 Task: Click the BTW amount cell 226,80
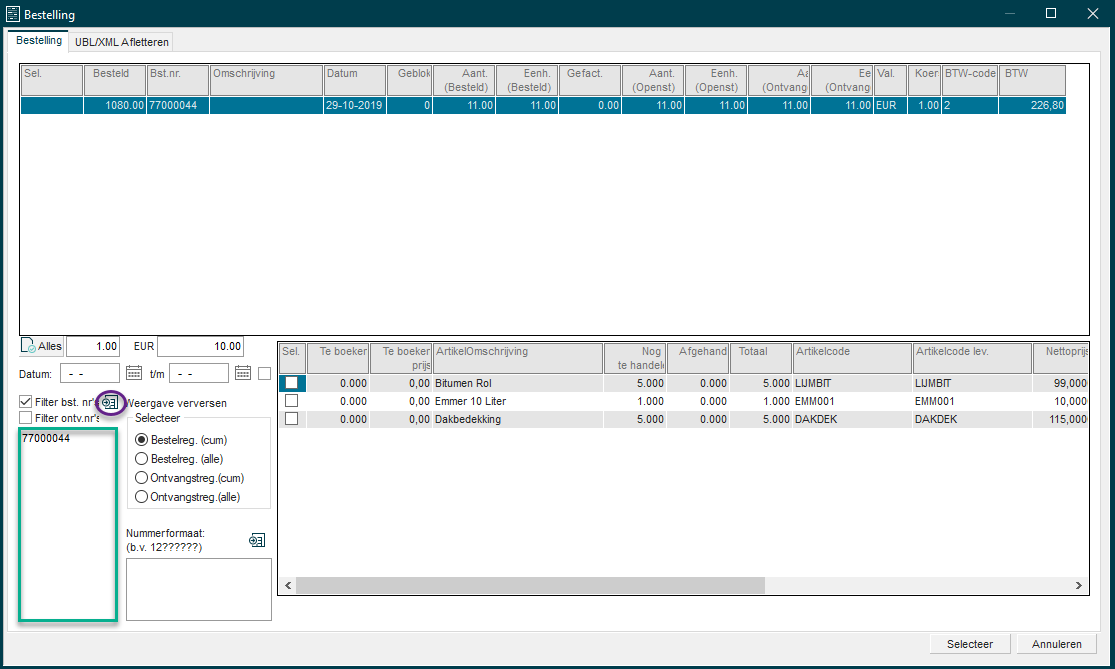(1032, 105)
